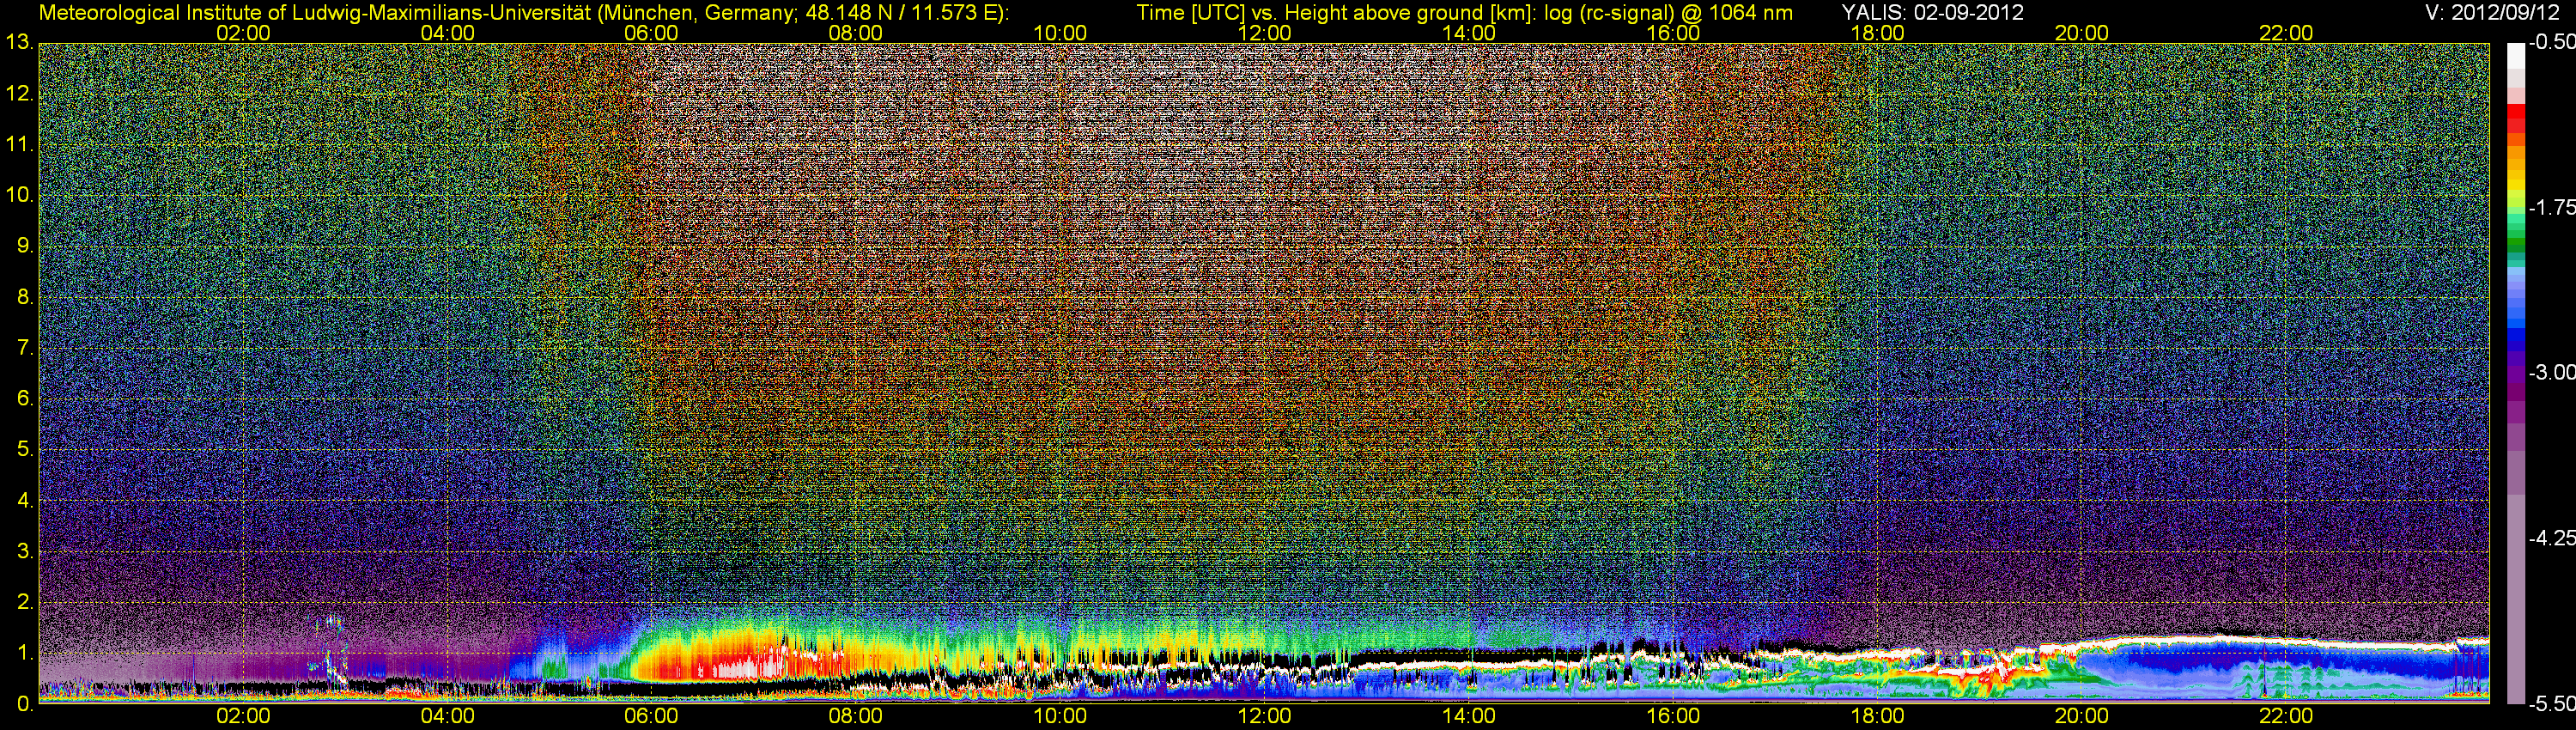
Task: Click the 4. km height axis label
Action: pyautogui.click(x=24, y=500)
